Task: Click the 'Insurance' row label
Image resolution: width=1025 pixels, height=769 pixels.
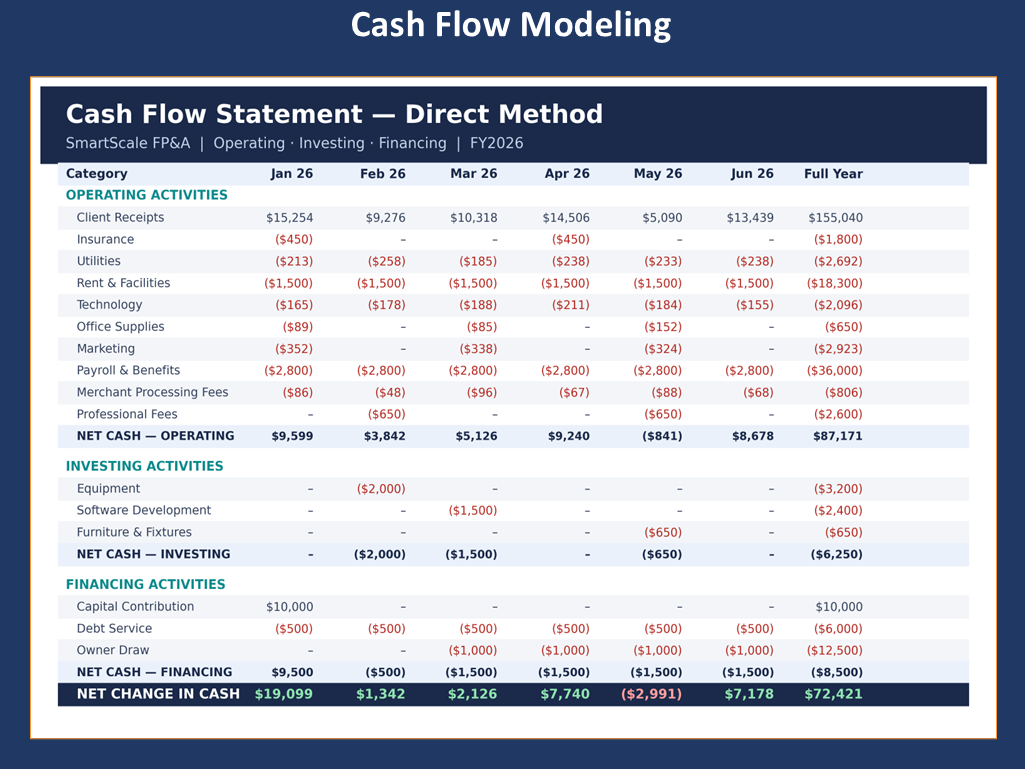Action: click(x=105, y=239)
